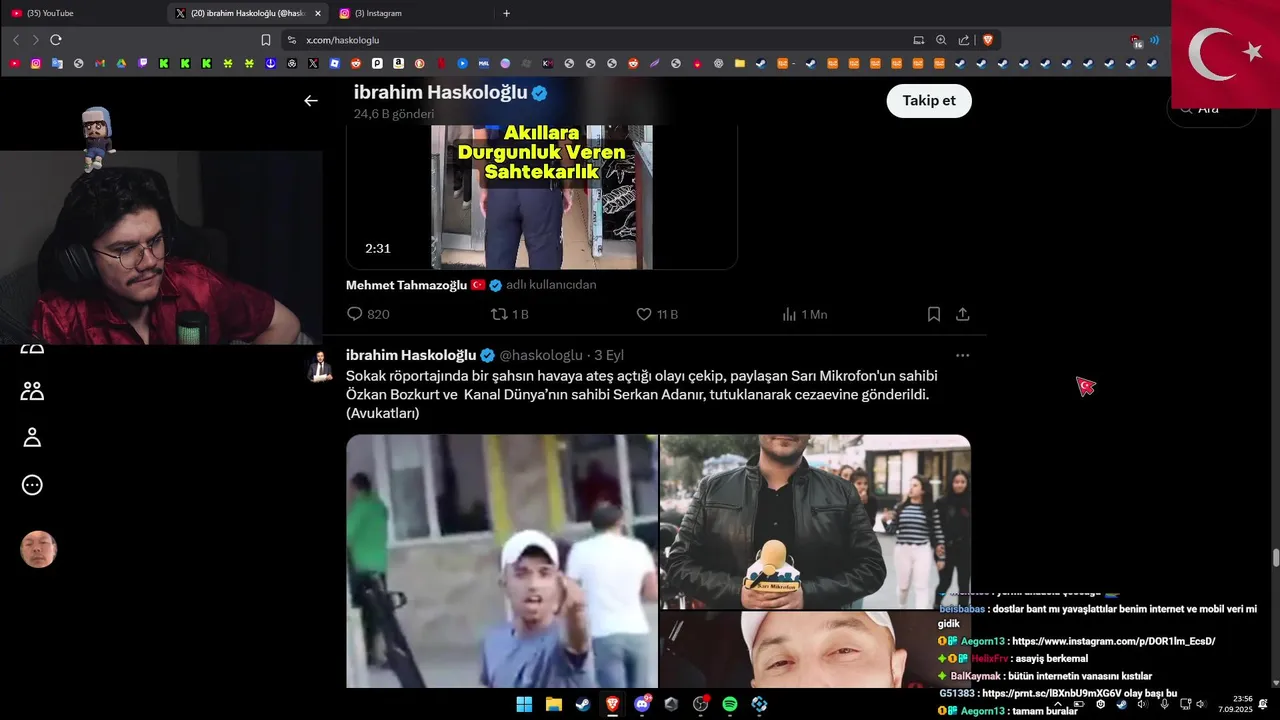Screen dimensions: 1280x720
Task: Open the instagram.com link in chat
Action: coord(1113,641)
